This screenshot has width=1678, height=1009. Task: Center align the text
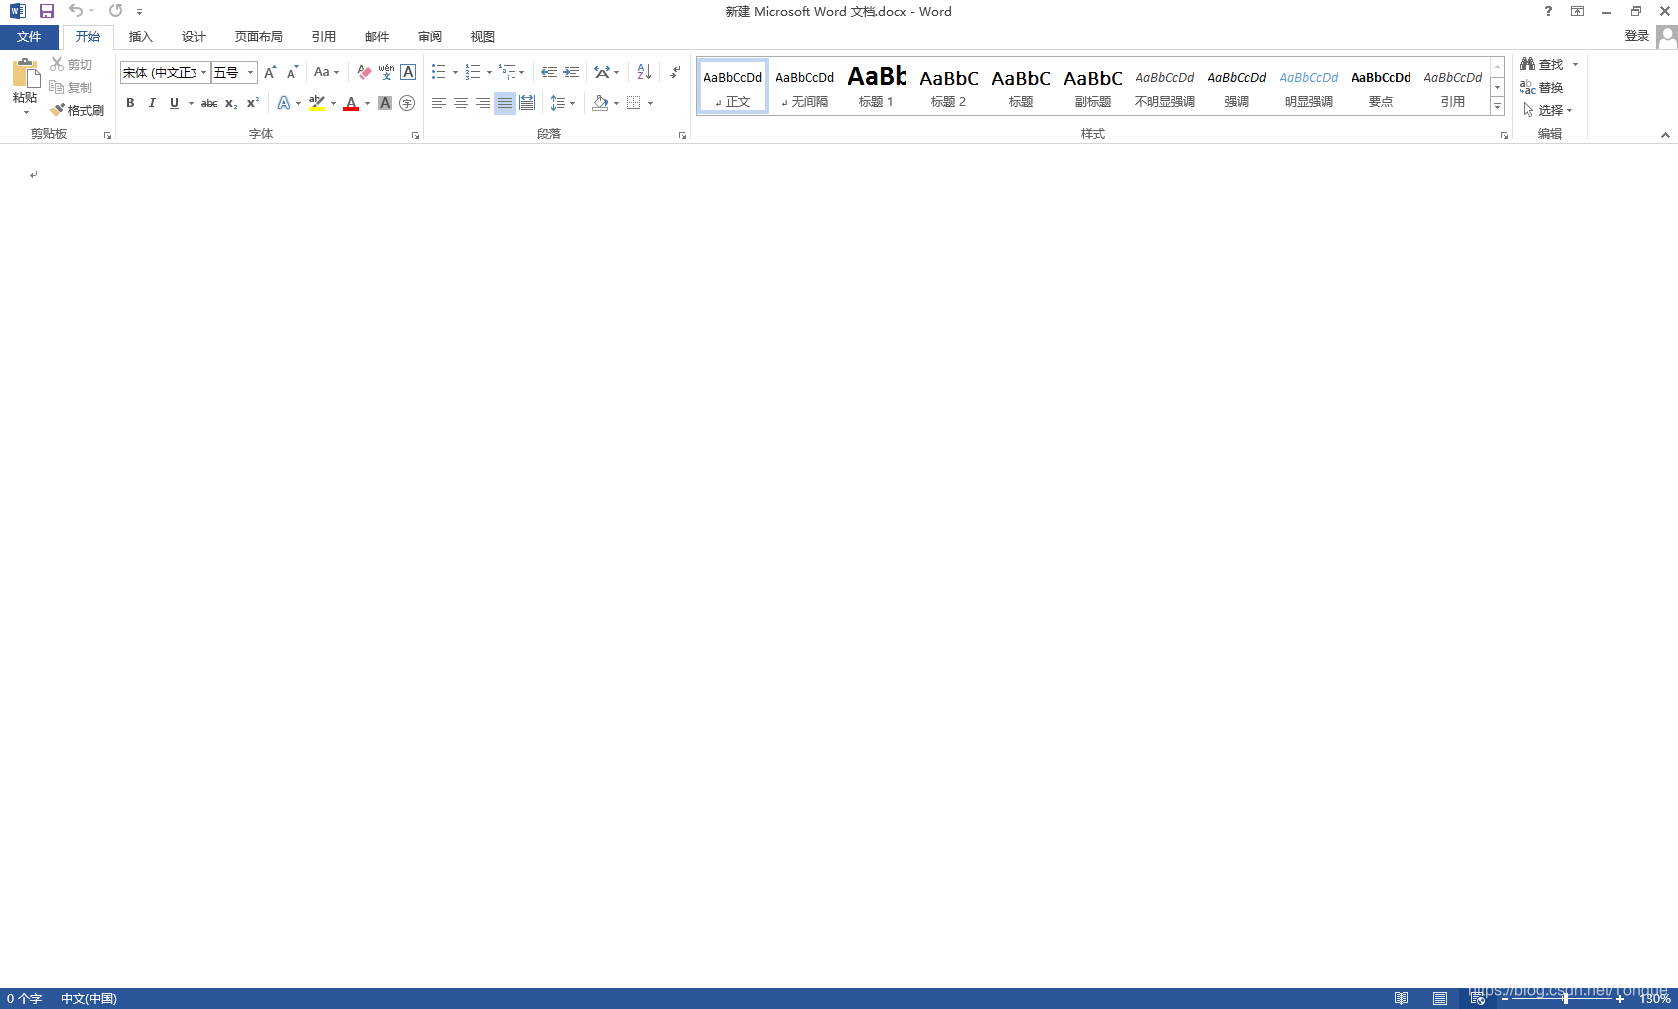pos(461,103)
